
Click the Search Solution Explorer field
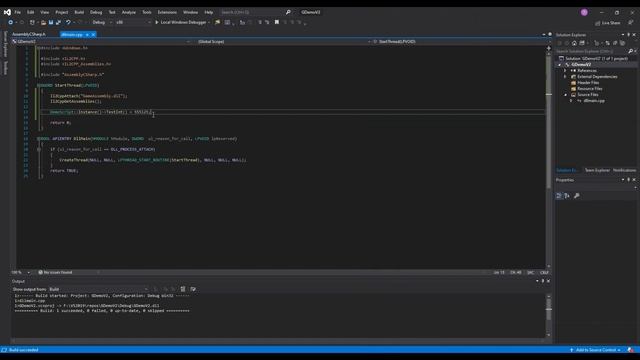tap(591, 51)
